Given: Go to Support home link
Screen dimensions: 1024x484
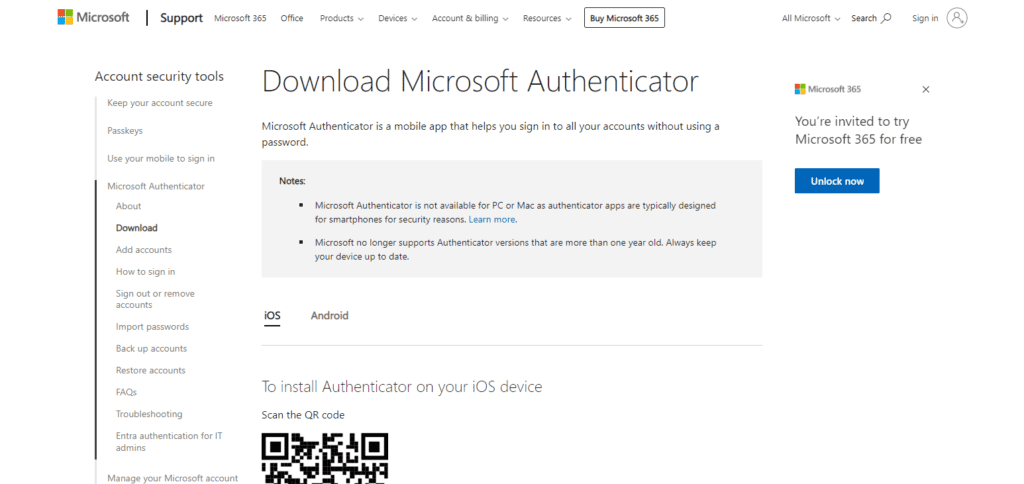Looking at the screenshot, I should pos(182,18).
